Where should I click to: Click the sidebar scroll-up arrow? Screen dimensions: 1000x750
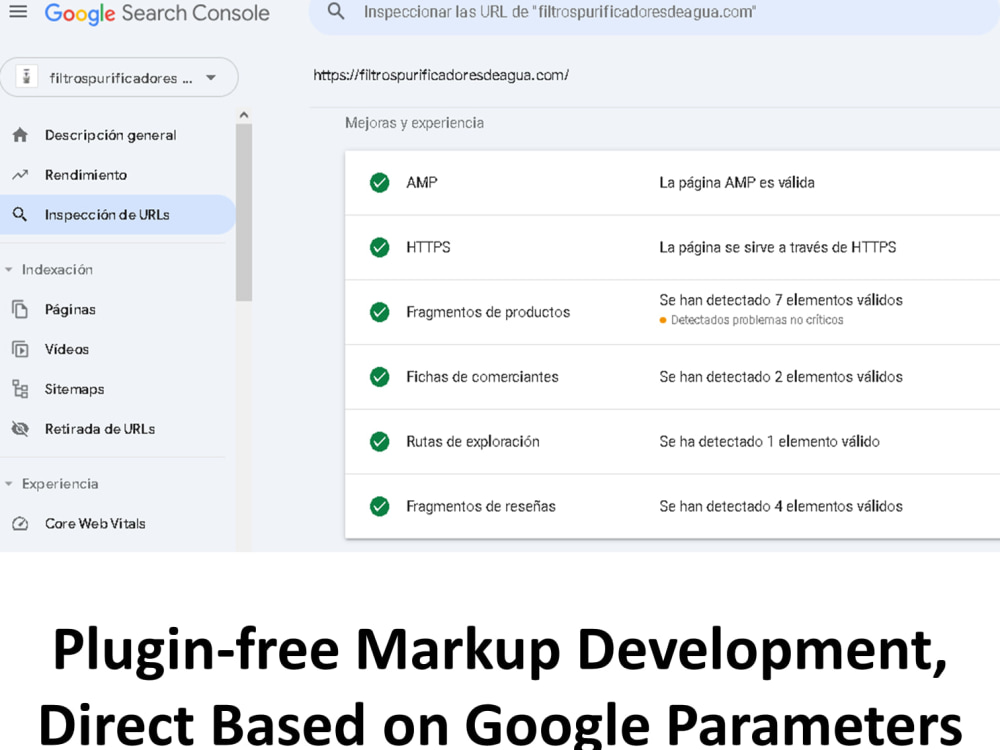coord(244,115)
